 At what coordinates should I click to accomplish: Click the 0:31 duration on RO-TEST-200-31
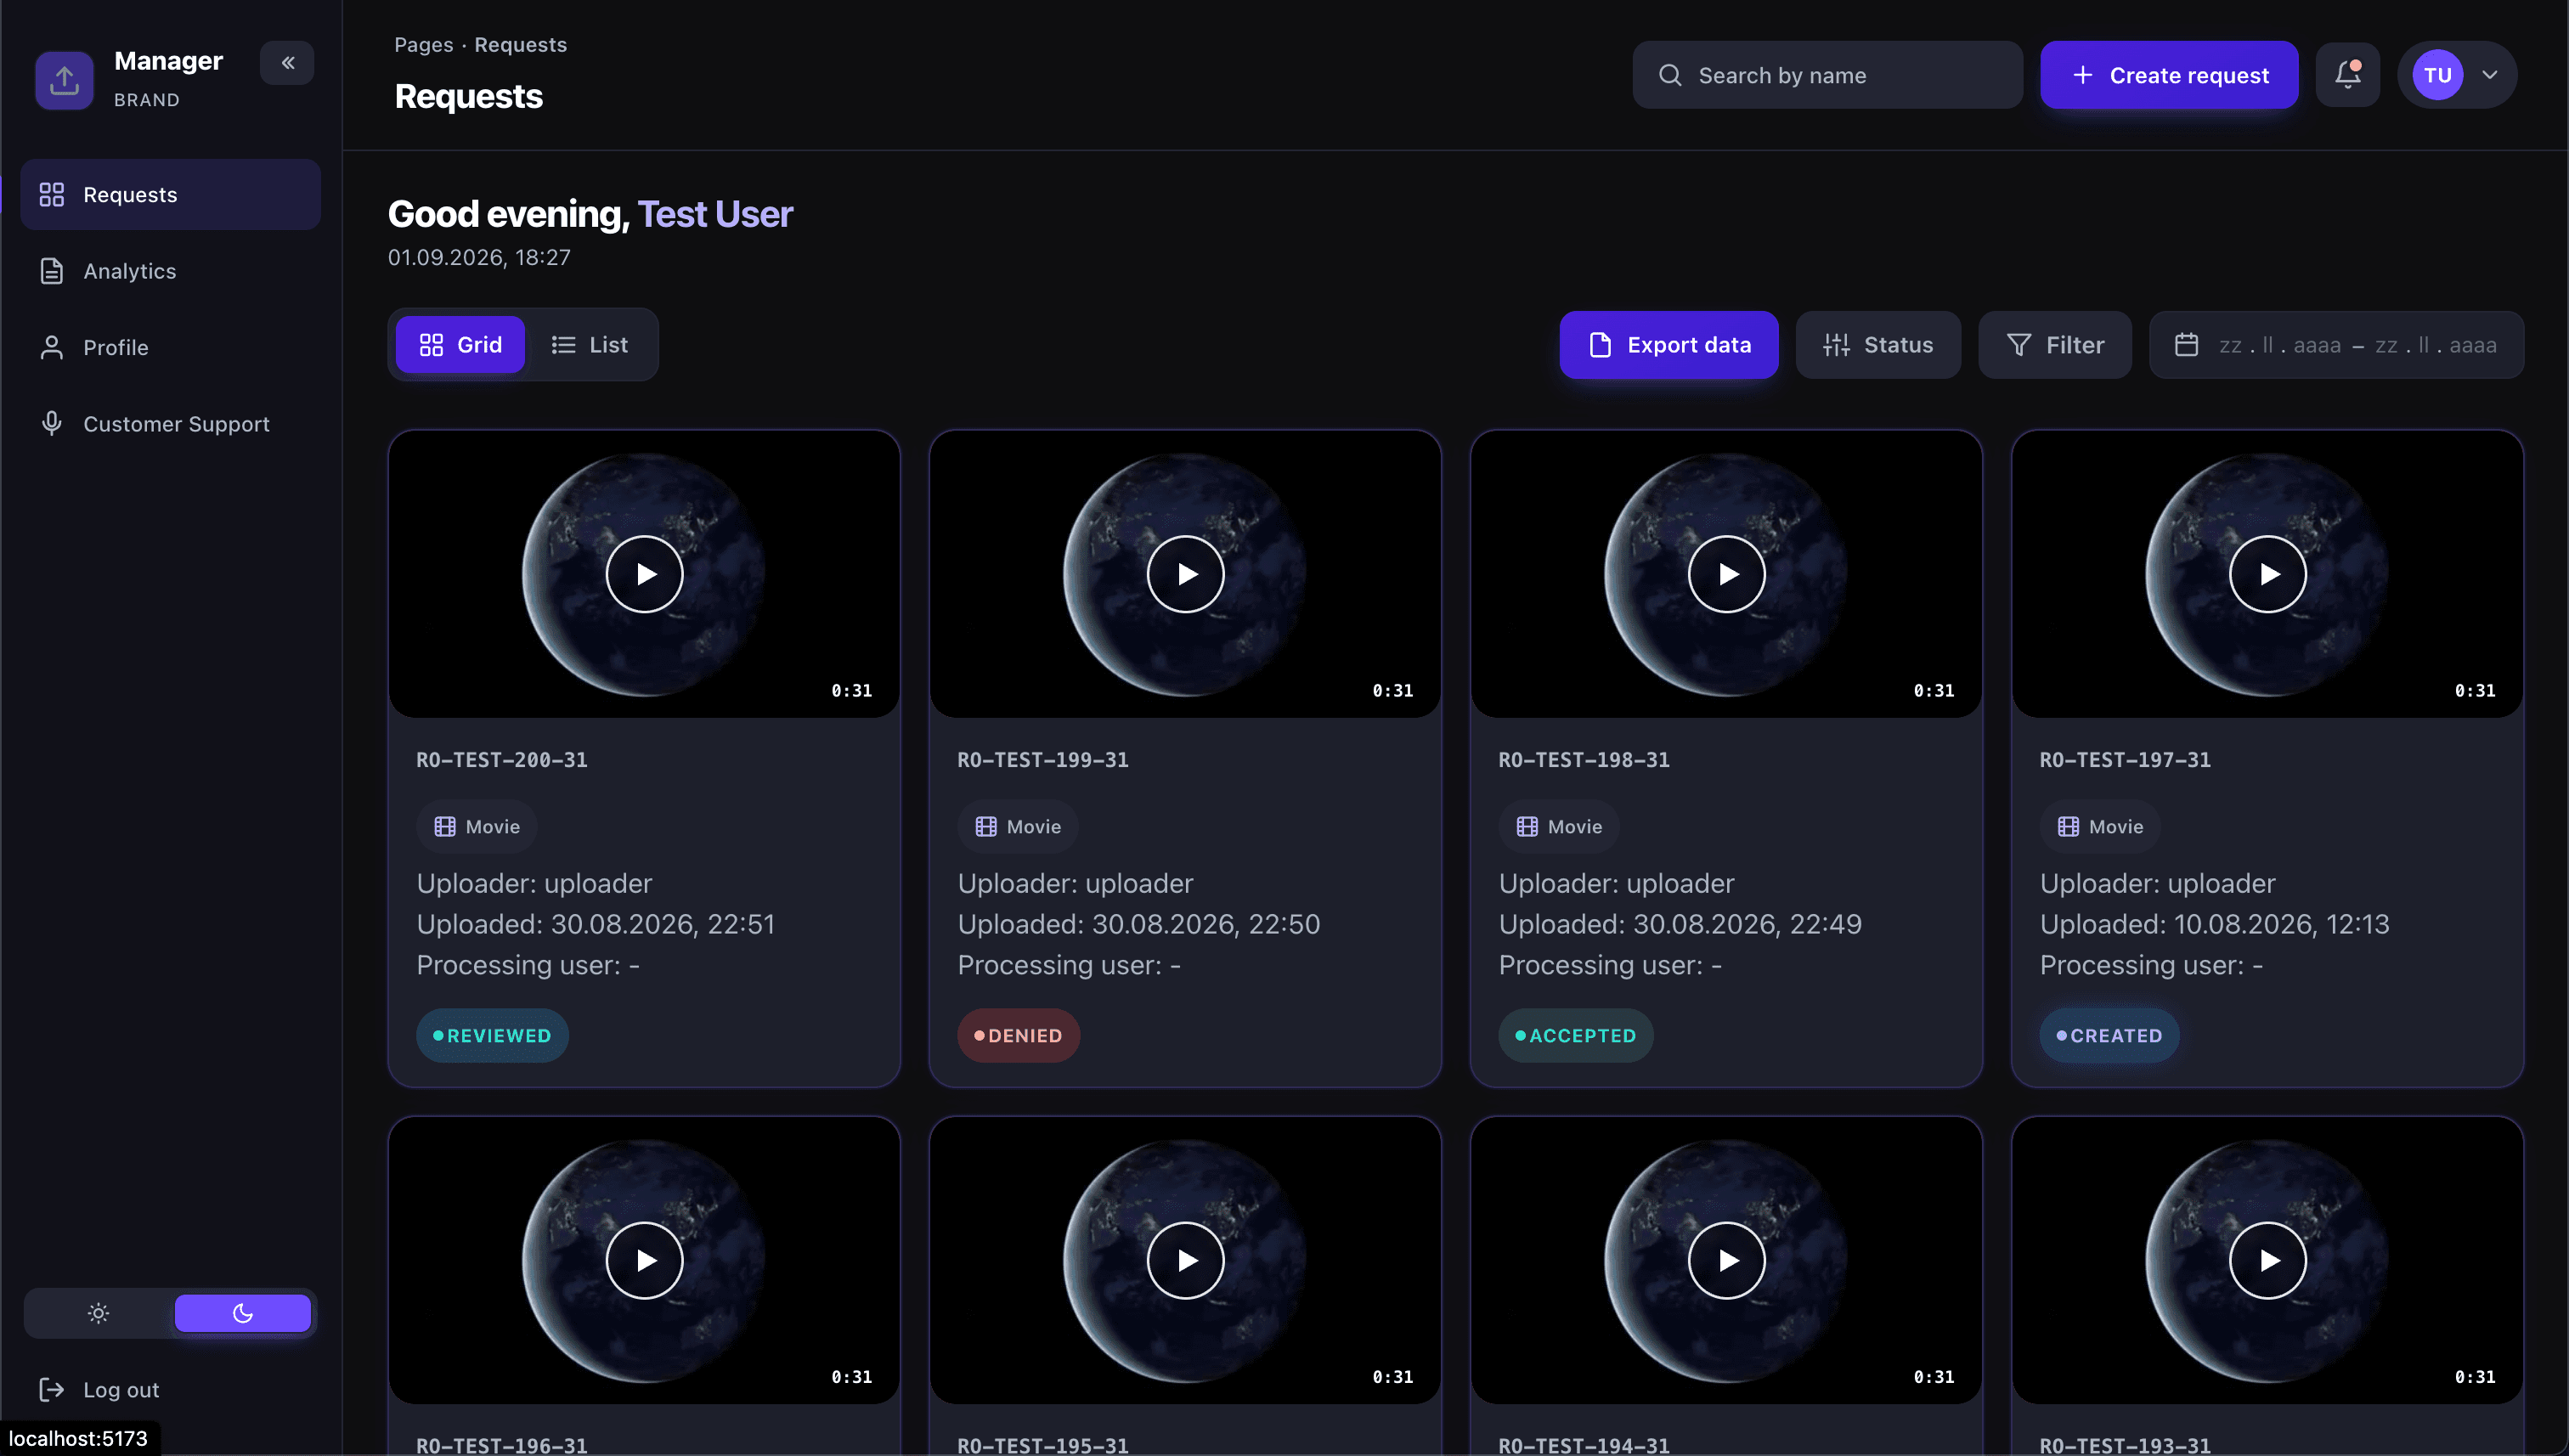[852, 691]
